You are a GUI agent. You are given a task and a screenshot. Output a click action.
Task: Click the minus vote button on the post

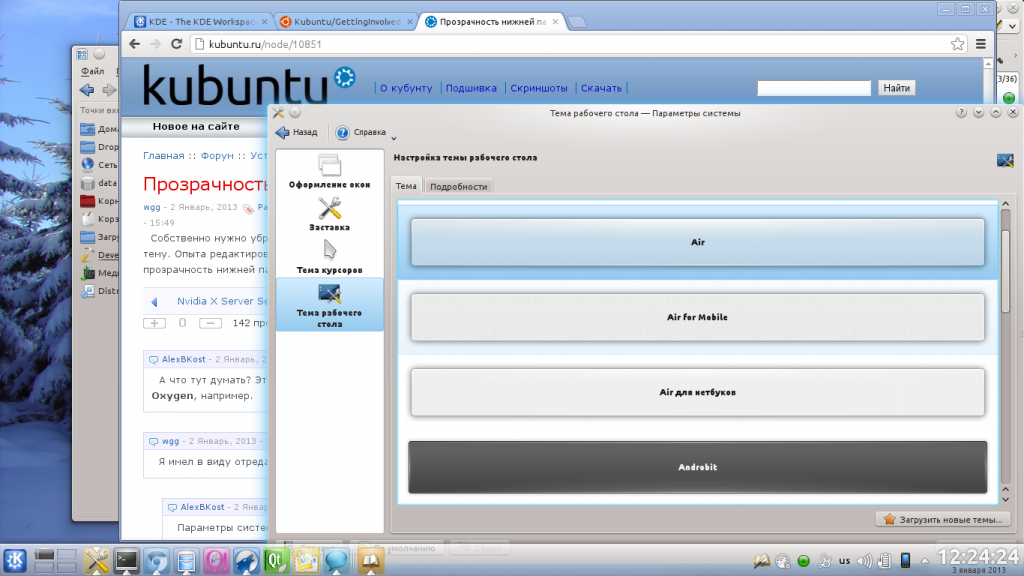(x=210, y=323)
